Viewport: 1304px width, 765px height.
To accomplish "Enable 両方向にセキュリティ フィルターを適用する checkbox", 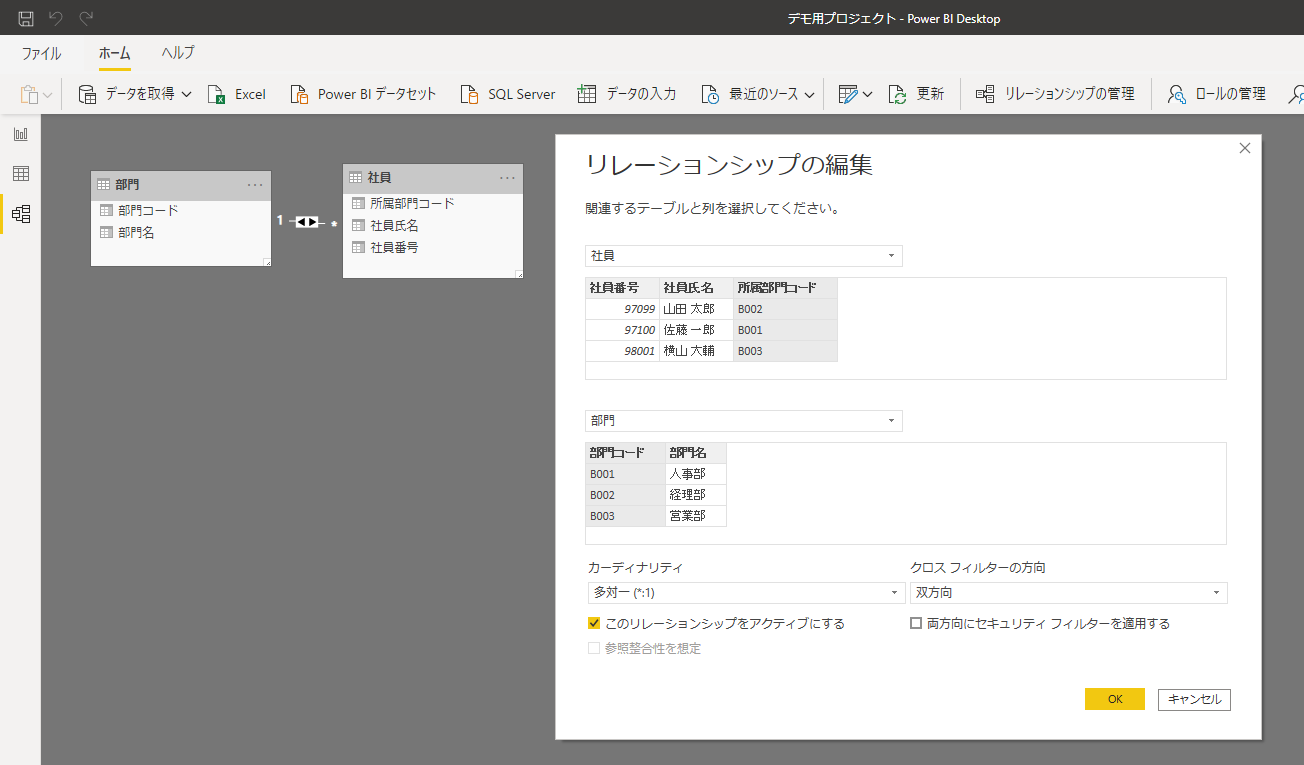I will pyautogui.click(x=916, y=623).
